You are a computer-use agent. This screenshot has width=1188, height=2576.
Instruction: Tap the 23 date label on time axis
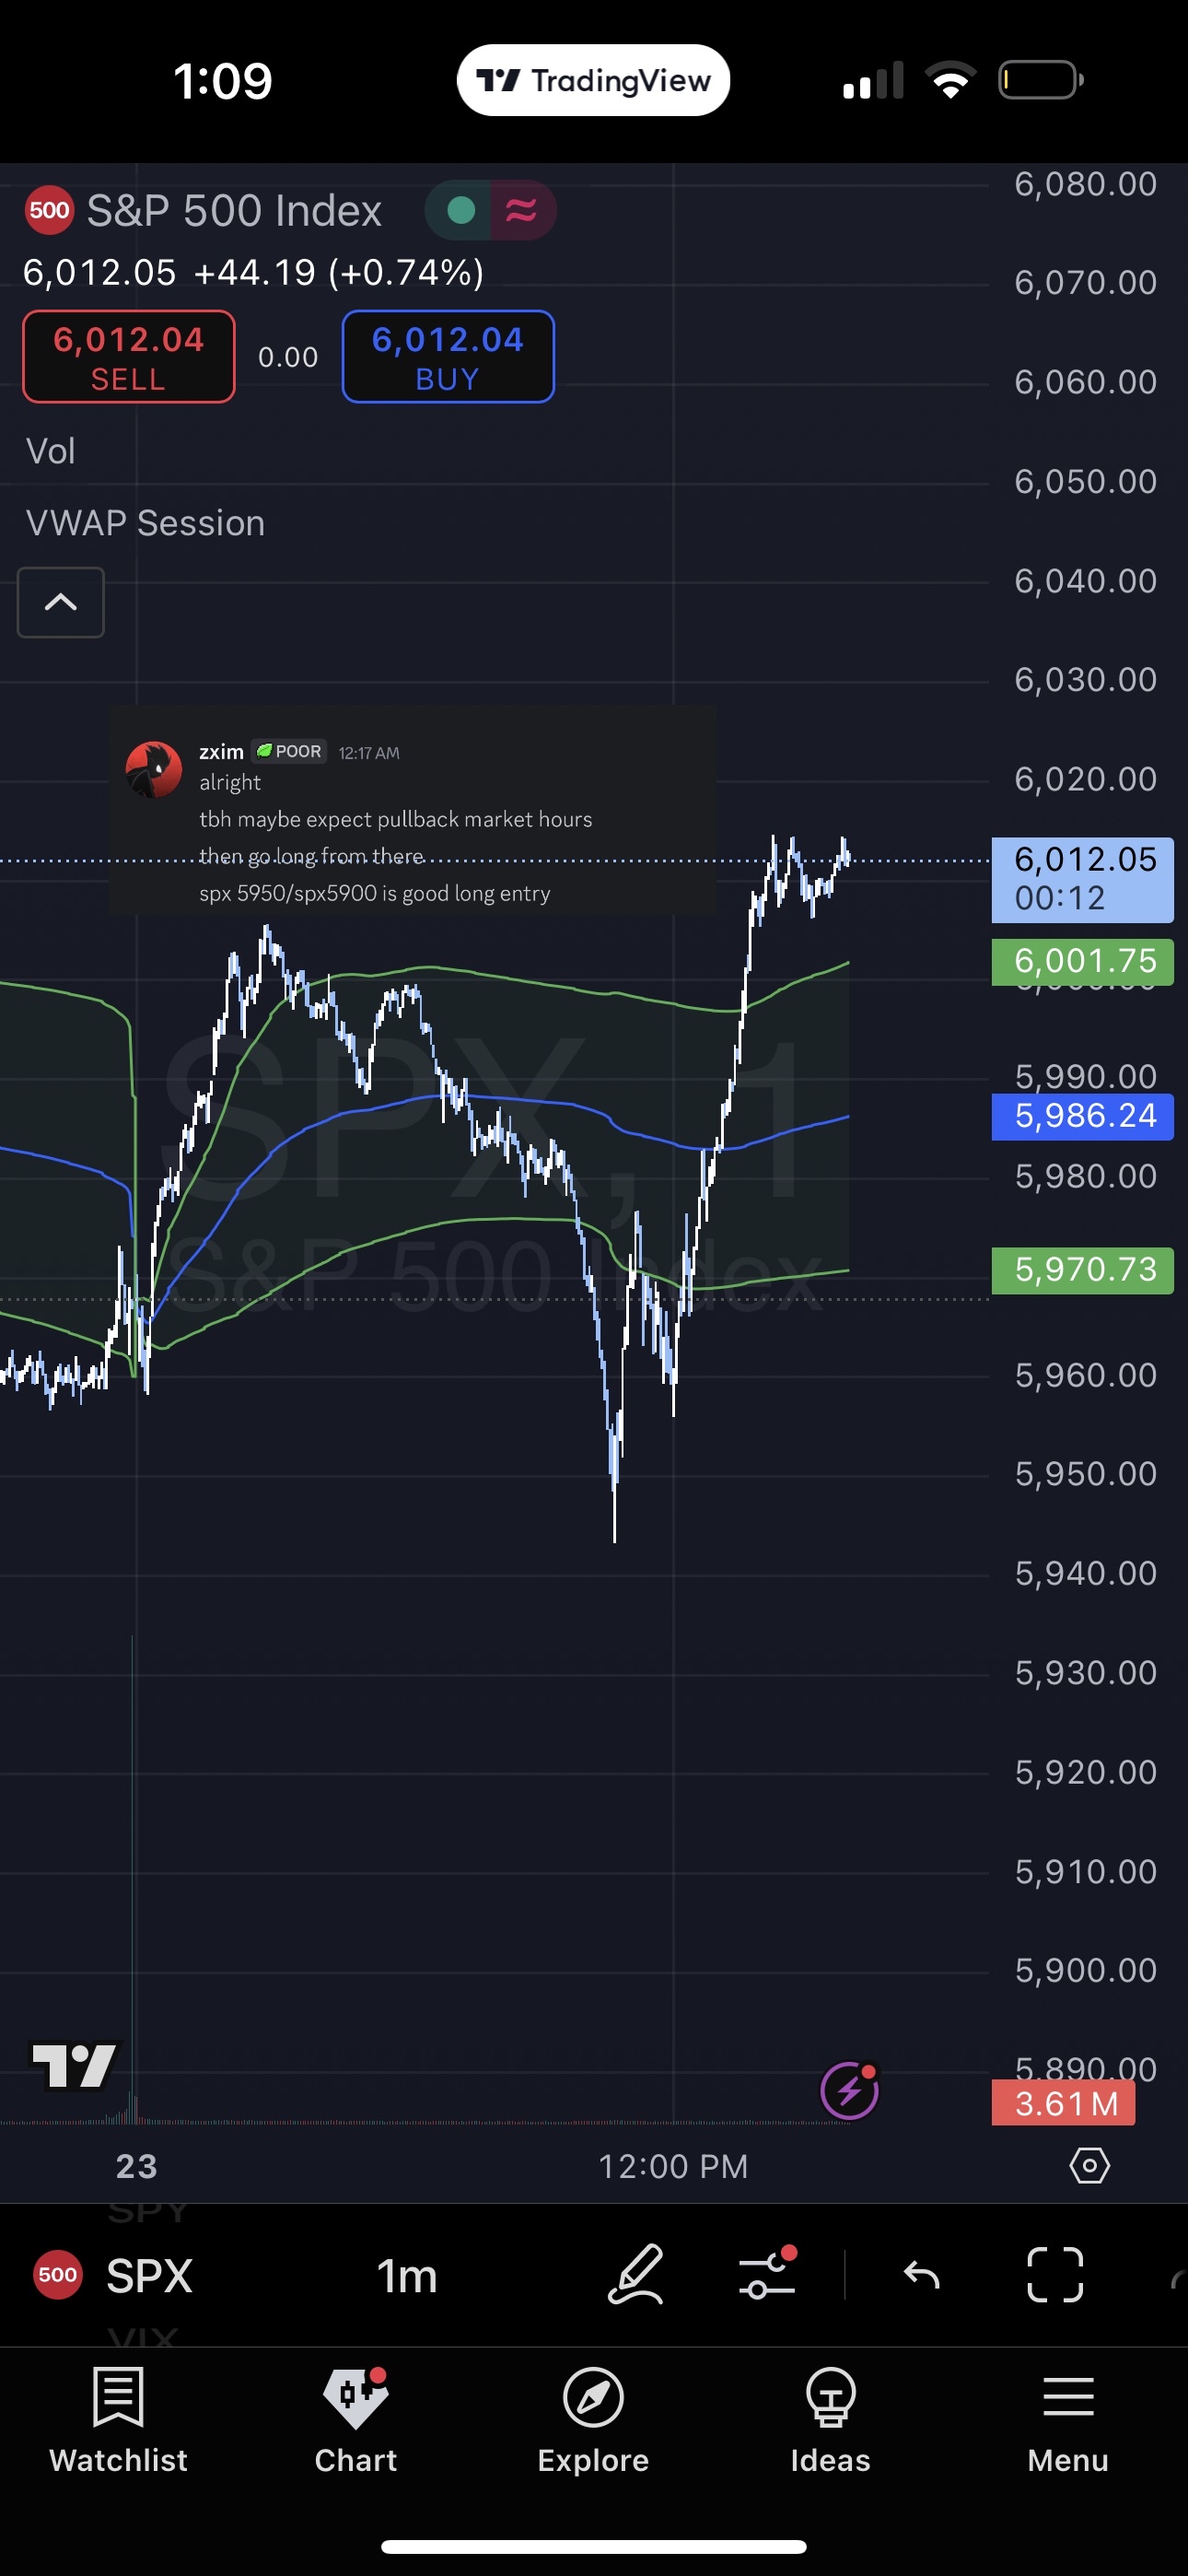point(136,2166)
